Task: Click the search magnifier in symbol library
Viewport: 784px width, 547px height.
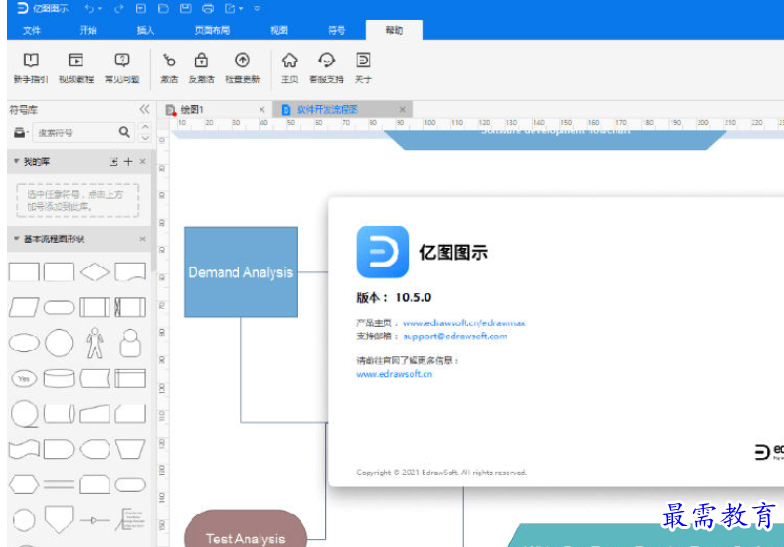Action: tap(124, 132)
